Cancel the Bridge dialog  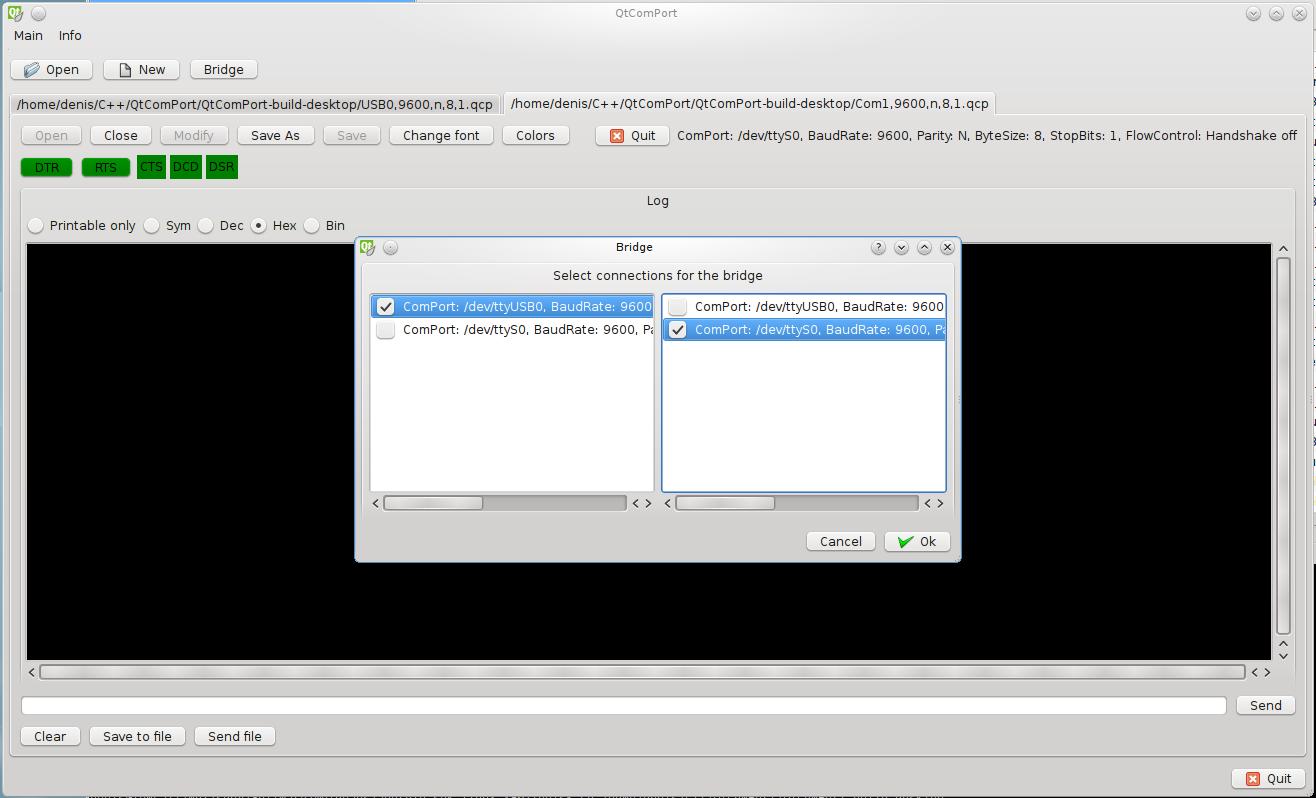pos(840,541)
